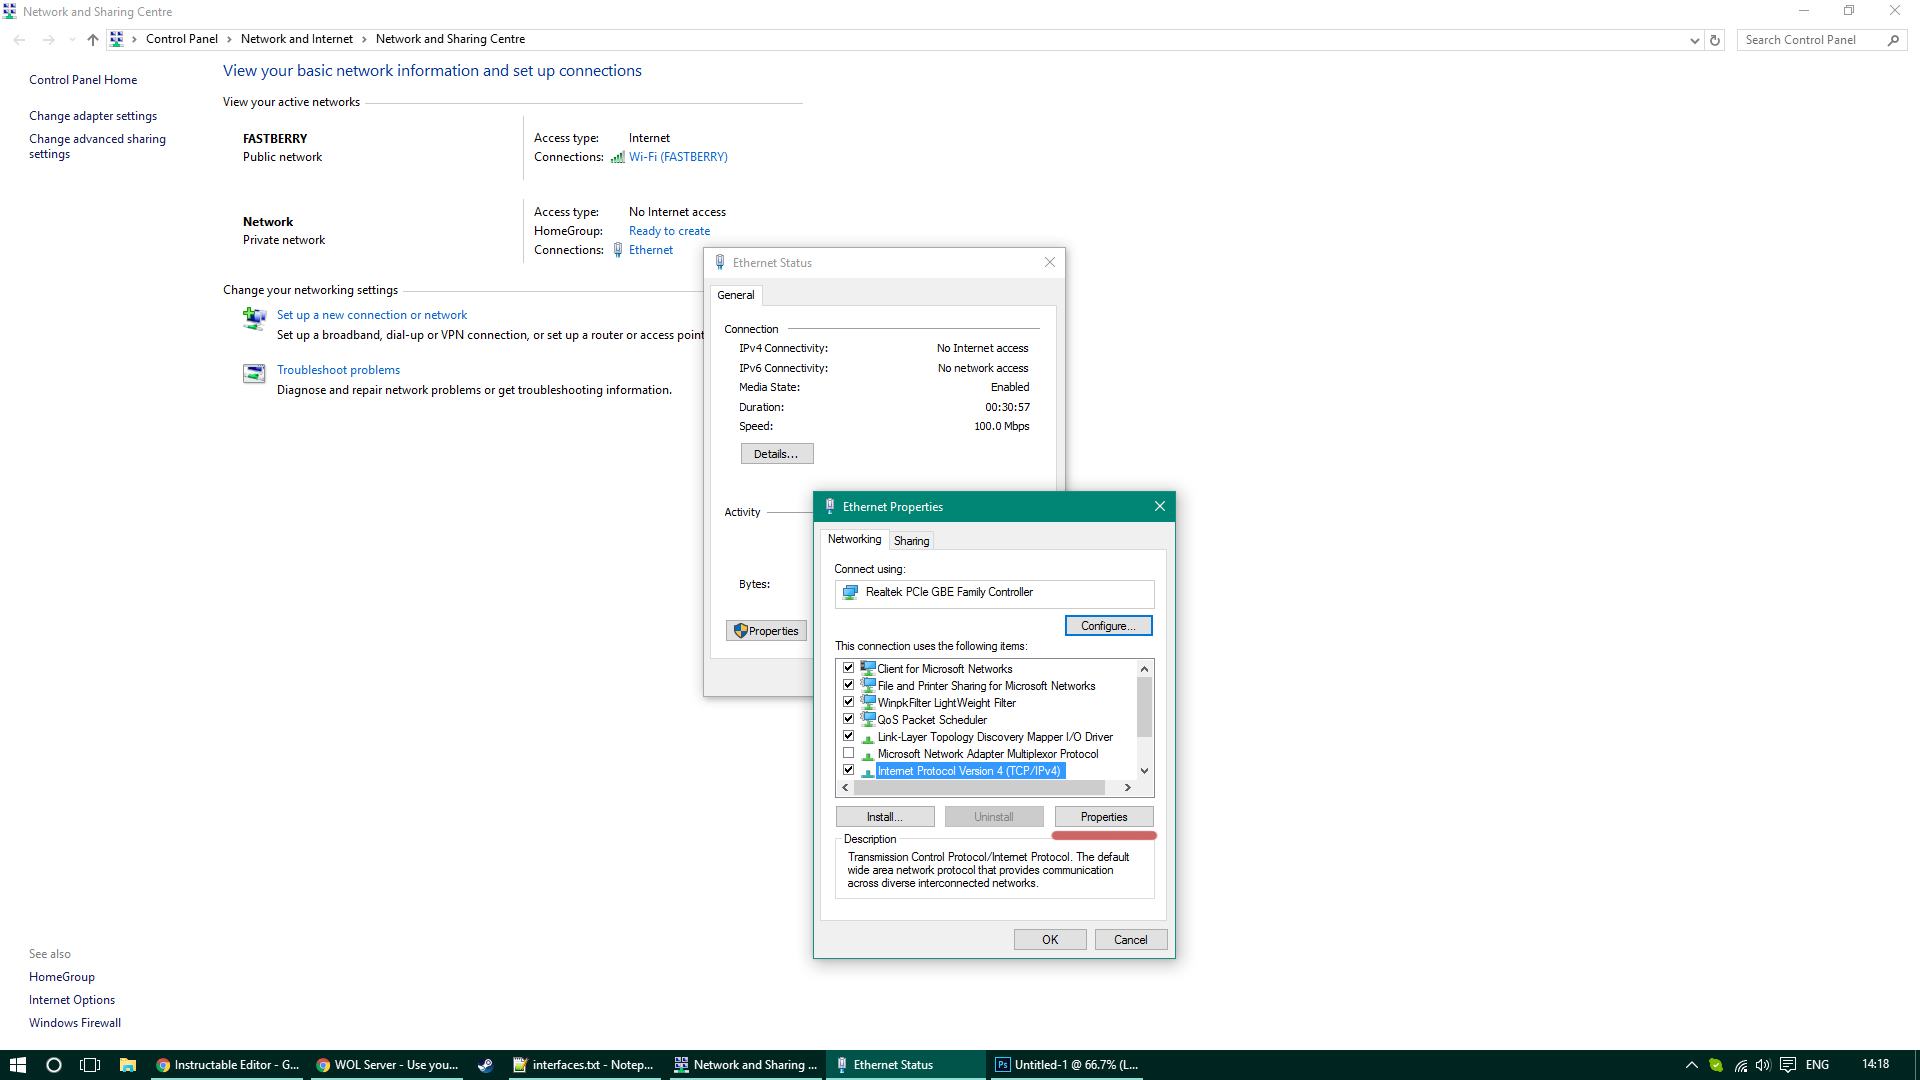Click the Back arrow in Control Panel

coord(20,40)
